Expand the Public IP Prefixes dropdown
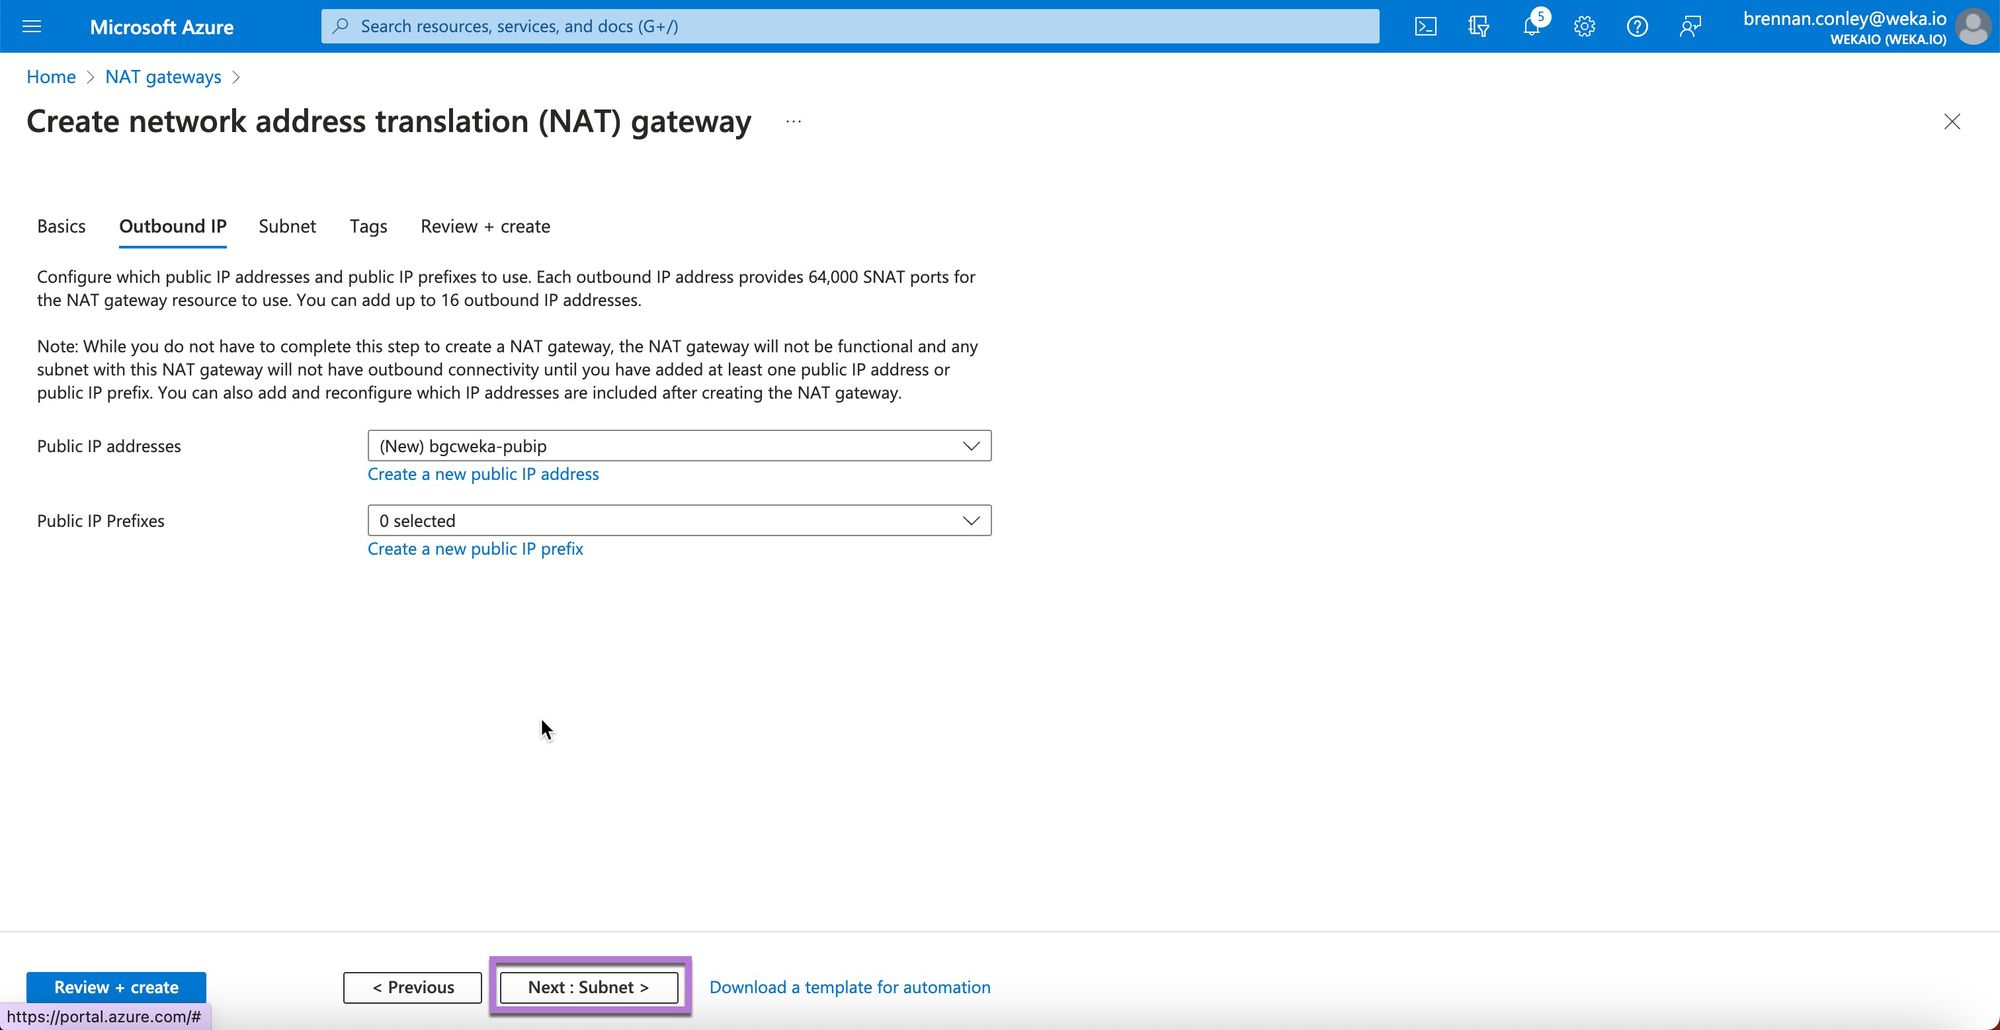The width and height of the screenshot is (2000, 1030). (x=679, y=521)
